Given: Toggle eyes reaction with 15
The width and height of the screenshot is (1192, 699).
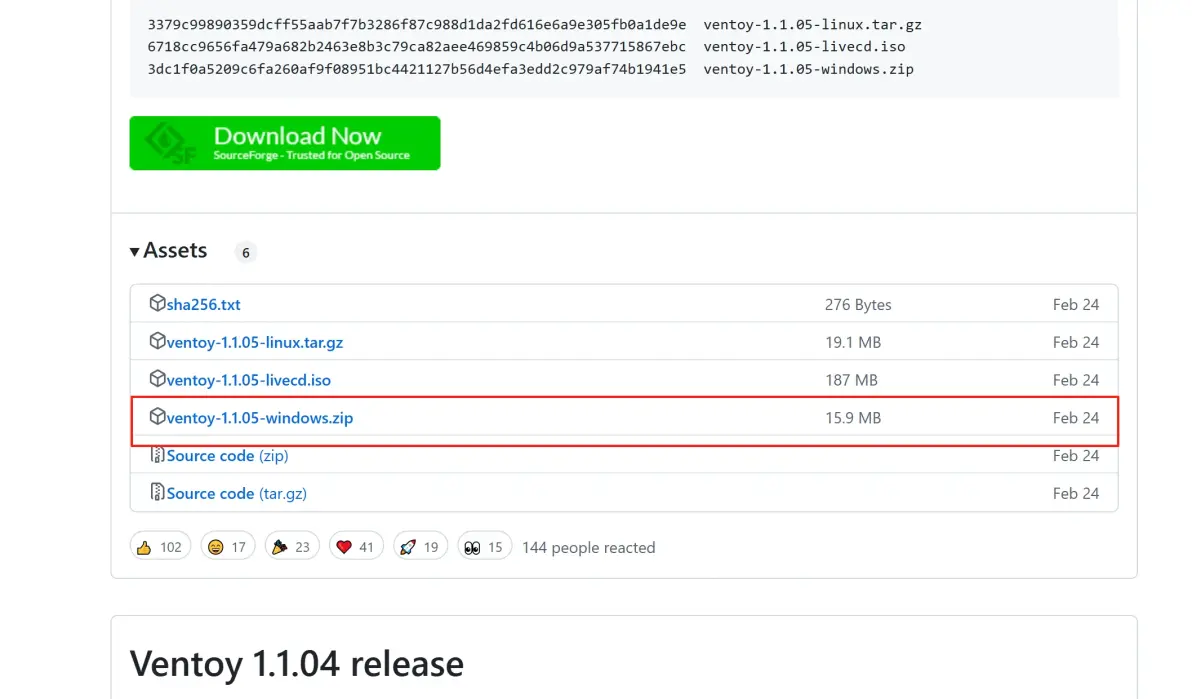Looking at the screenshot, I should point(484,547).
